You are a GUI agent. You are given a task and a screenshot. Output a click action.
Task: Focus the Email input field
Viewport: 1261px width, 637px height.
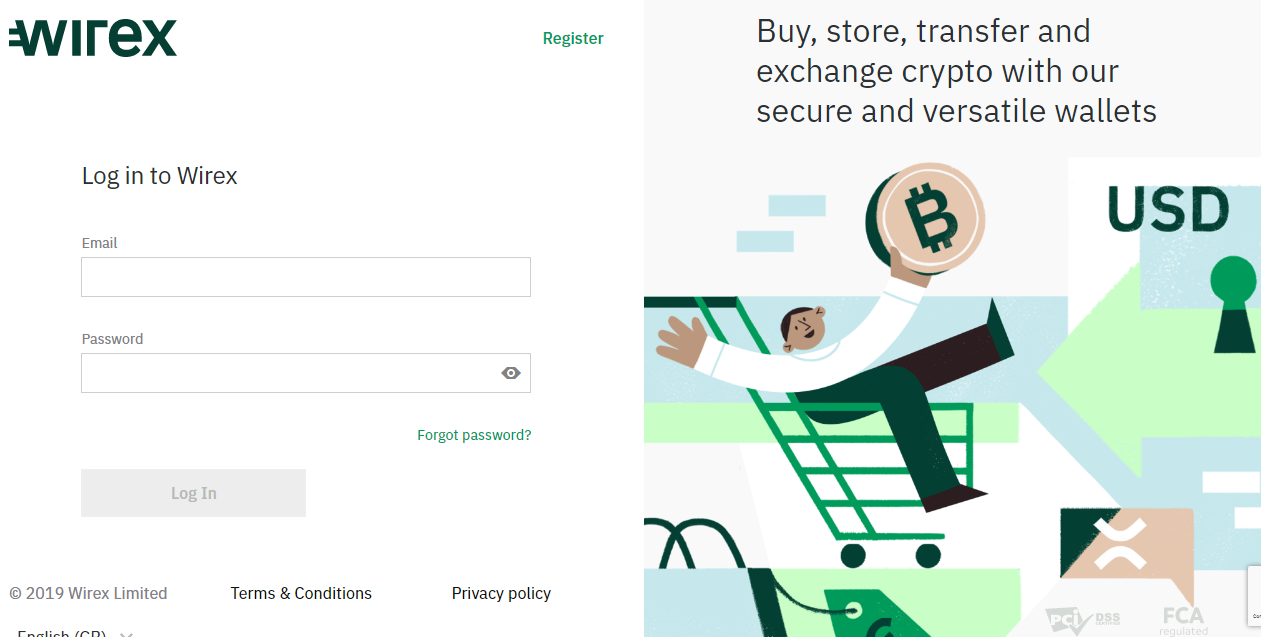pos(306,277)
